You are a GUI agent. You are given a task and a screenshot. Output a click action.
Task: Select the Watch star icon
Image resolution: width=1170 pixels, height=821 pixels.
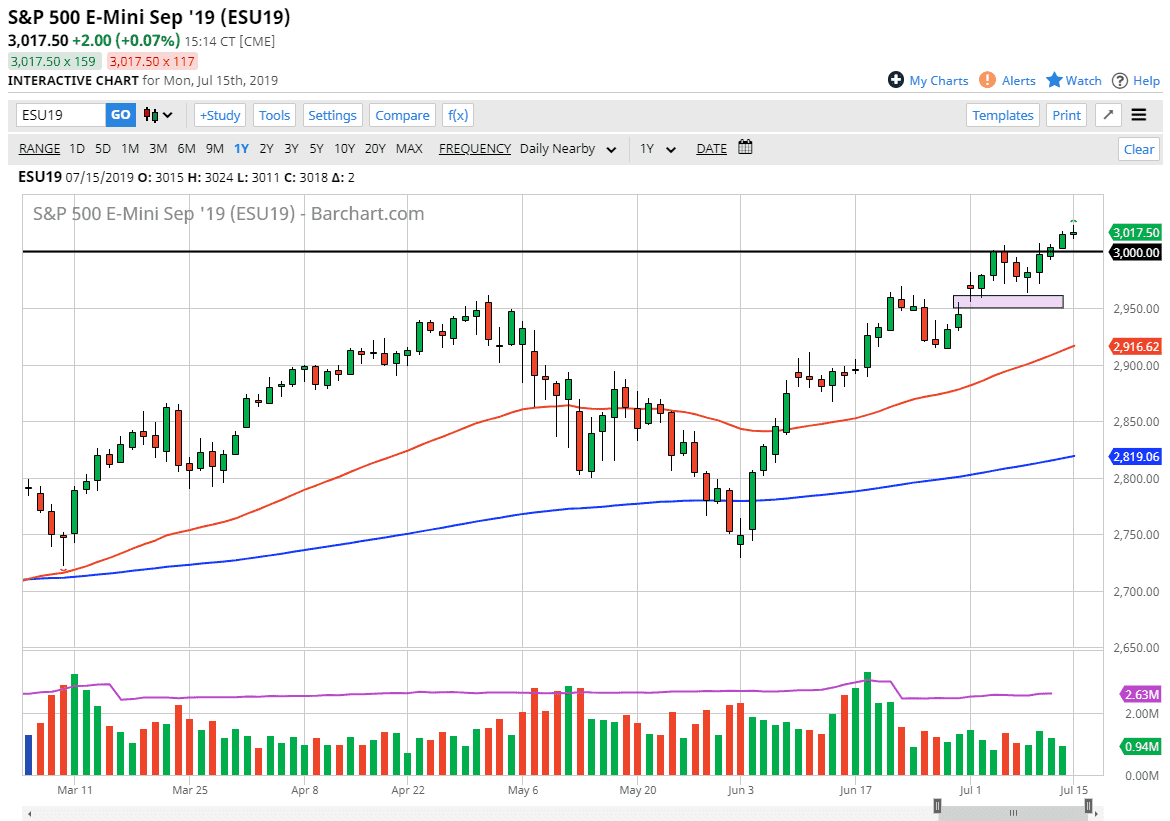[x=1056, y=80]
